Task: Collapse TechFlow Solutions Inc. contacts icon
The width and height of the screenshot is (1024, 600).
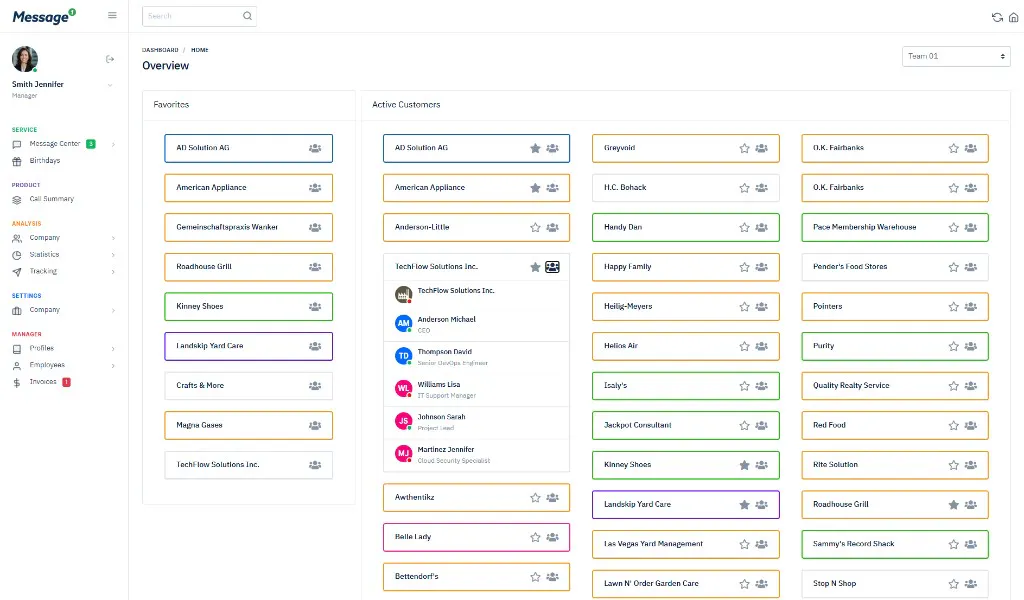Action: click(x=552, y=267)
